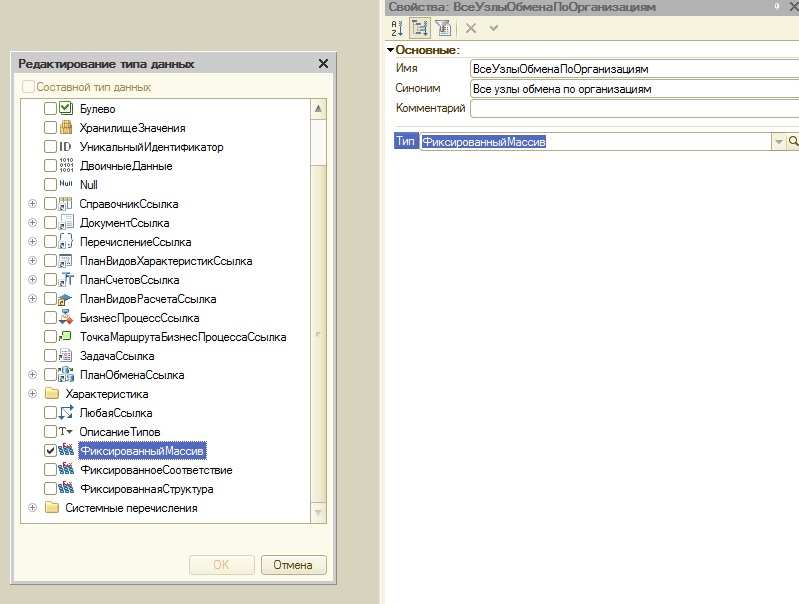Select the ФиксированноеСоответствие row
The width and height of the screenshot is (799, 604).
156,470
